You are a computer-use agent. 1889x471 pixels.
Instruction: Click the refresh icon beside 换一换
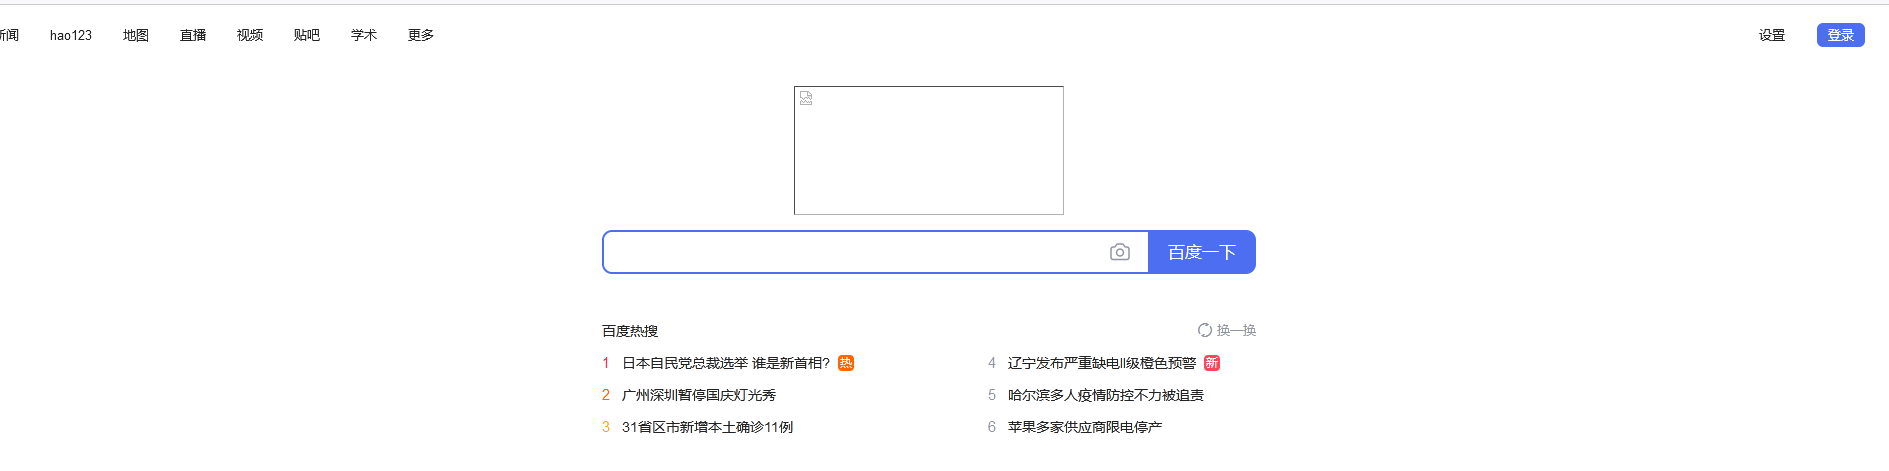tap(1205, 330)
